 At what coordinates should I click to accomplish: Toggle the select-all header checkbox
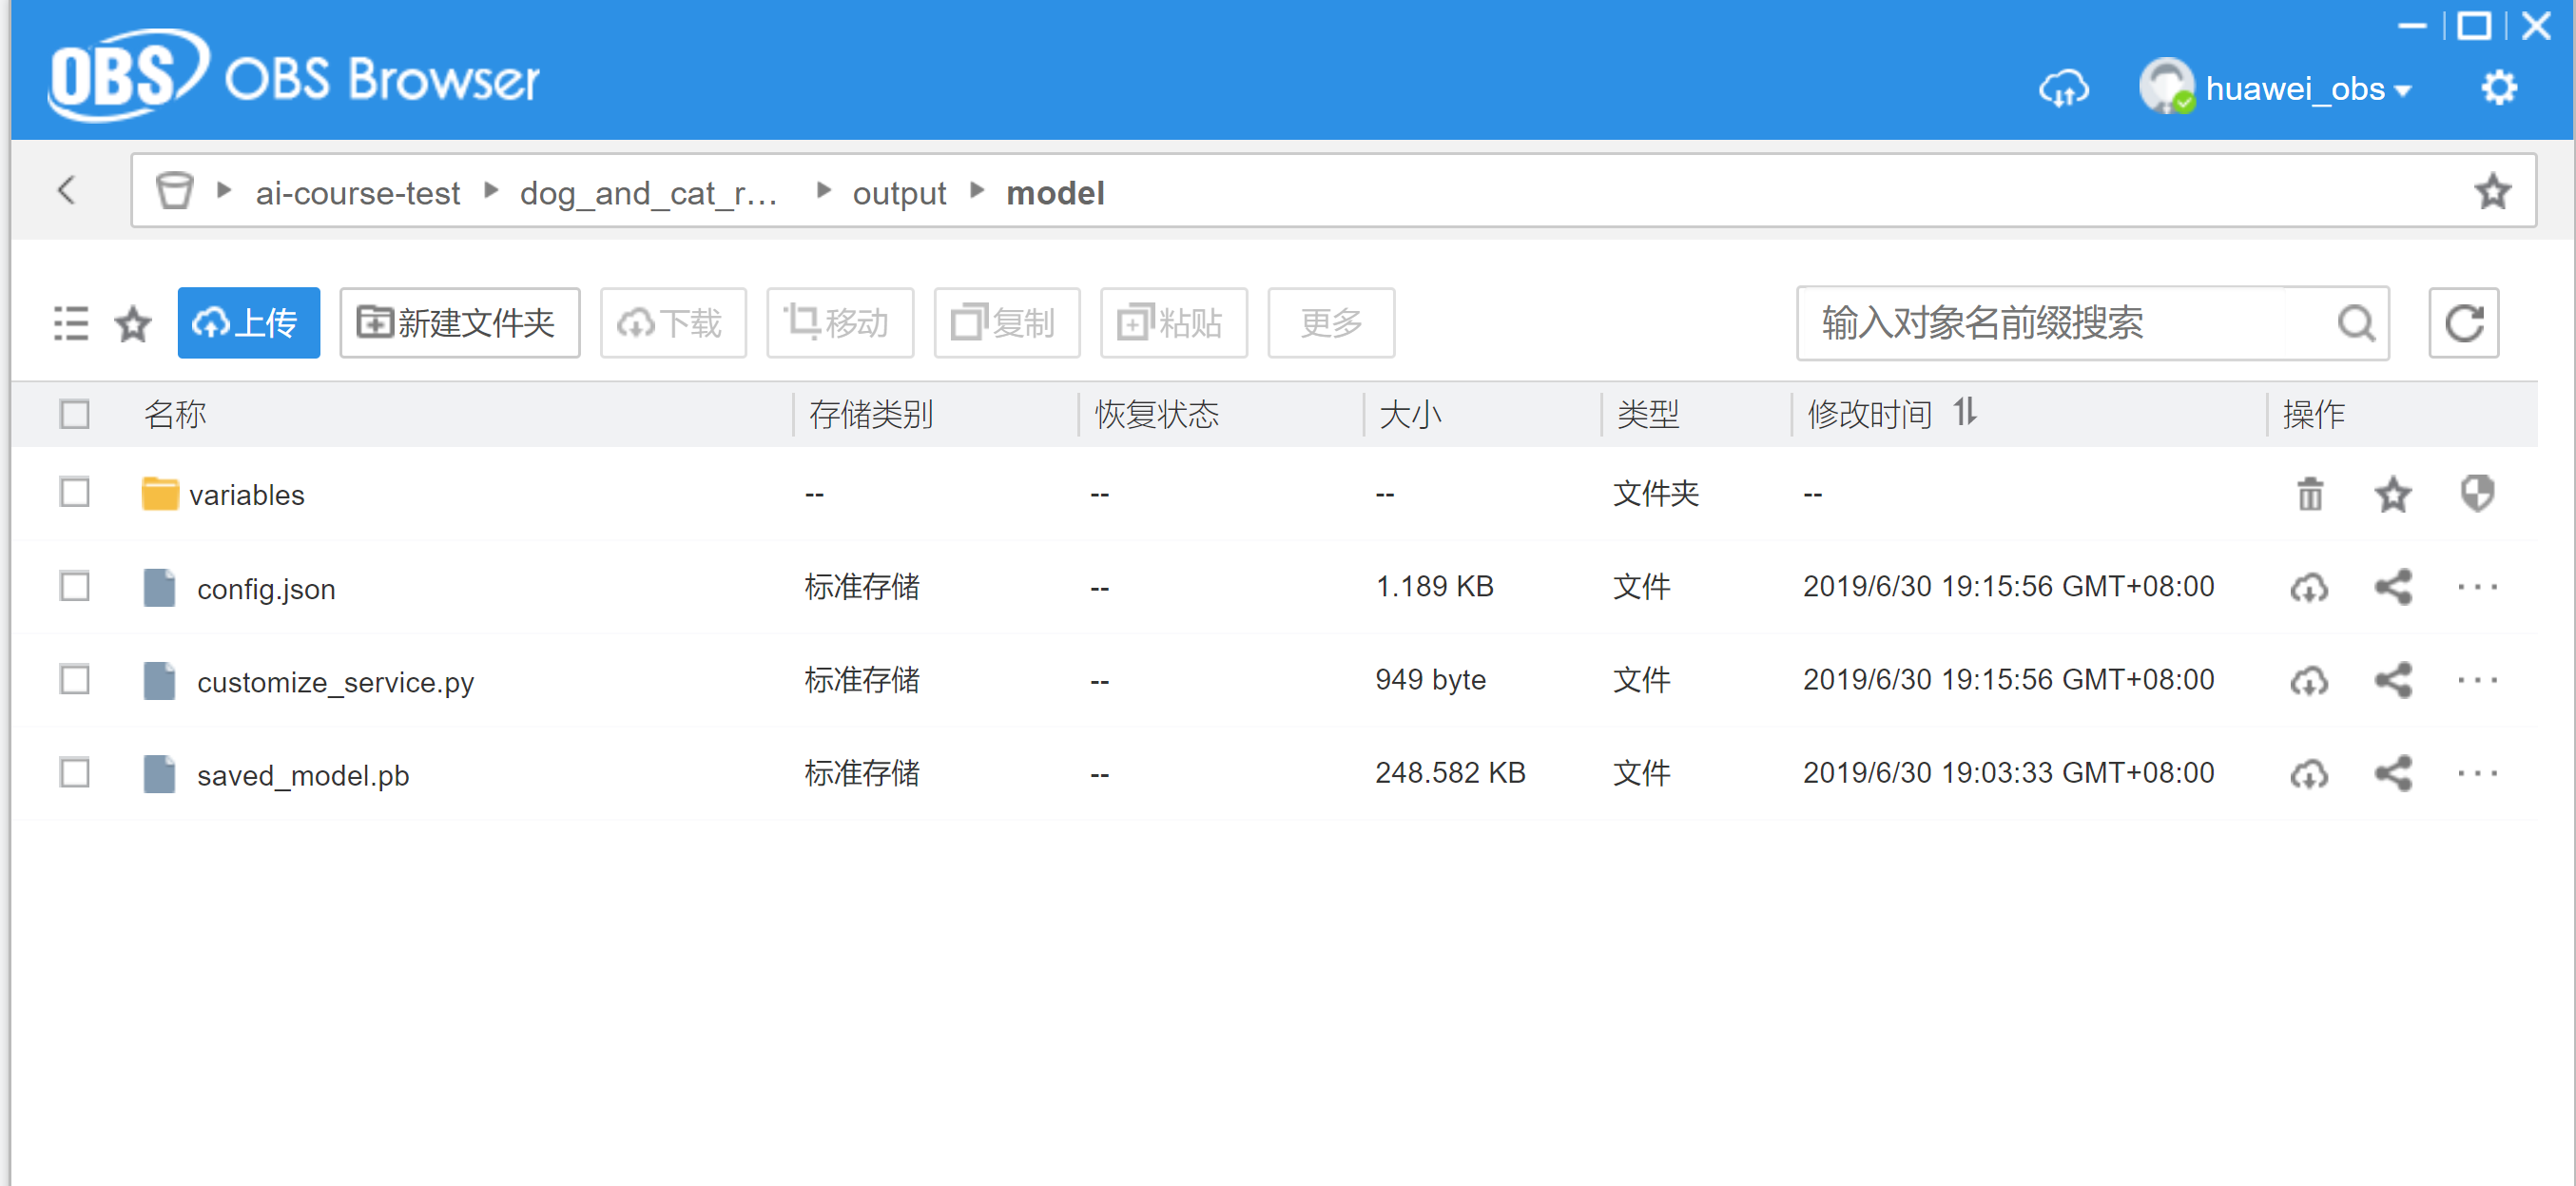tap(75, 414)
